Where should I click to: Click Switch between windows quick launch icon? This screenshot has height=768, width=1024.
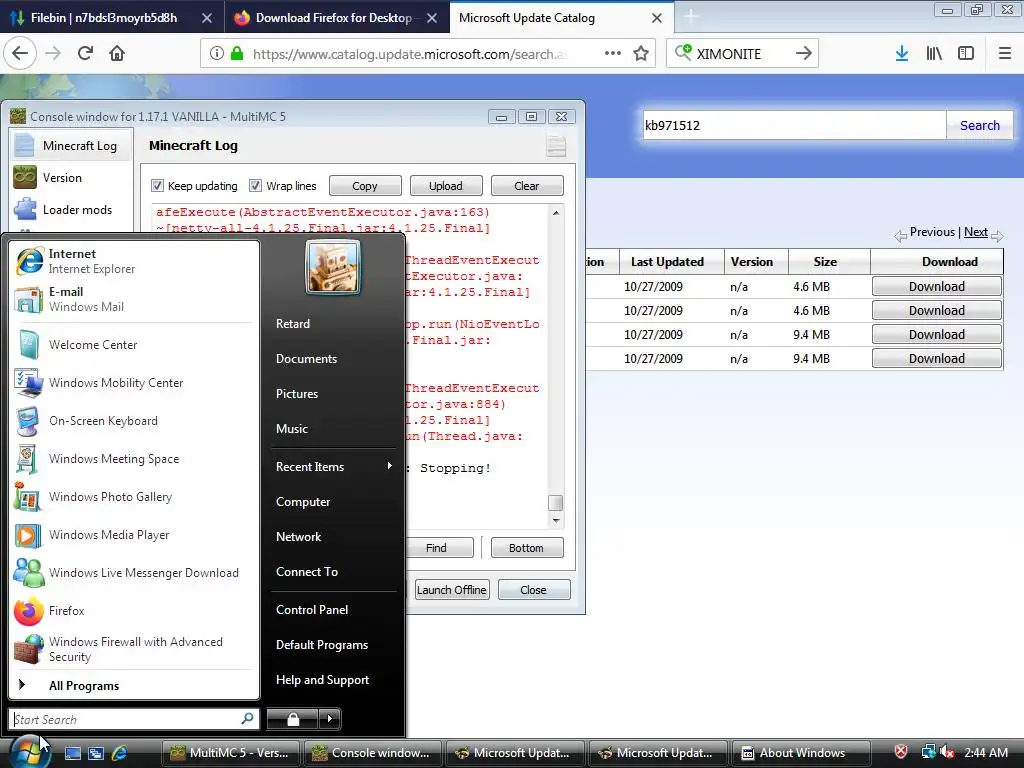[x=96, y=753]
